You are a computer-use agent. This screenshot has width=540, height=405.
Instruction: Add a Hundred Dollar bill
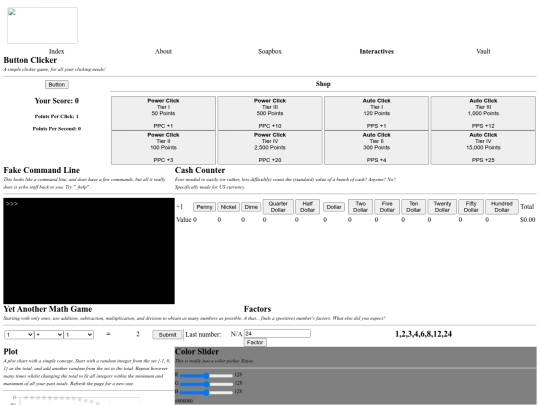point(502,207)
